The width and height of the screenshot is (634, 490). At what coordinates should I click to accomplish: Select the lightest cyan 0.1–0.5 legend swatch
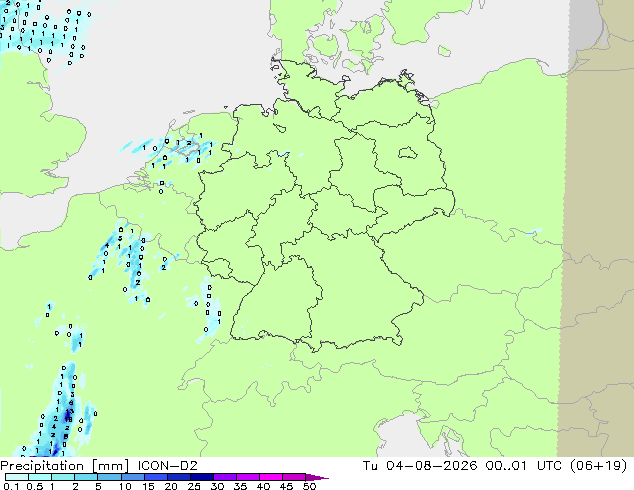pyautogui.click(x=17, y=477)
